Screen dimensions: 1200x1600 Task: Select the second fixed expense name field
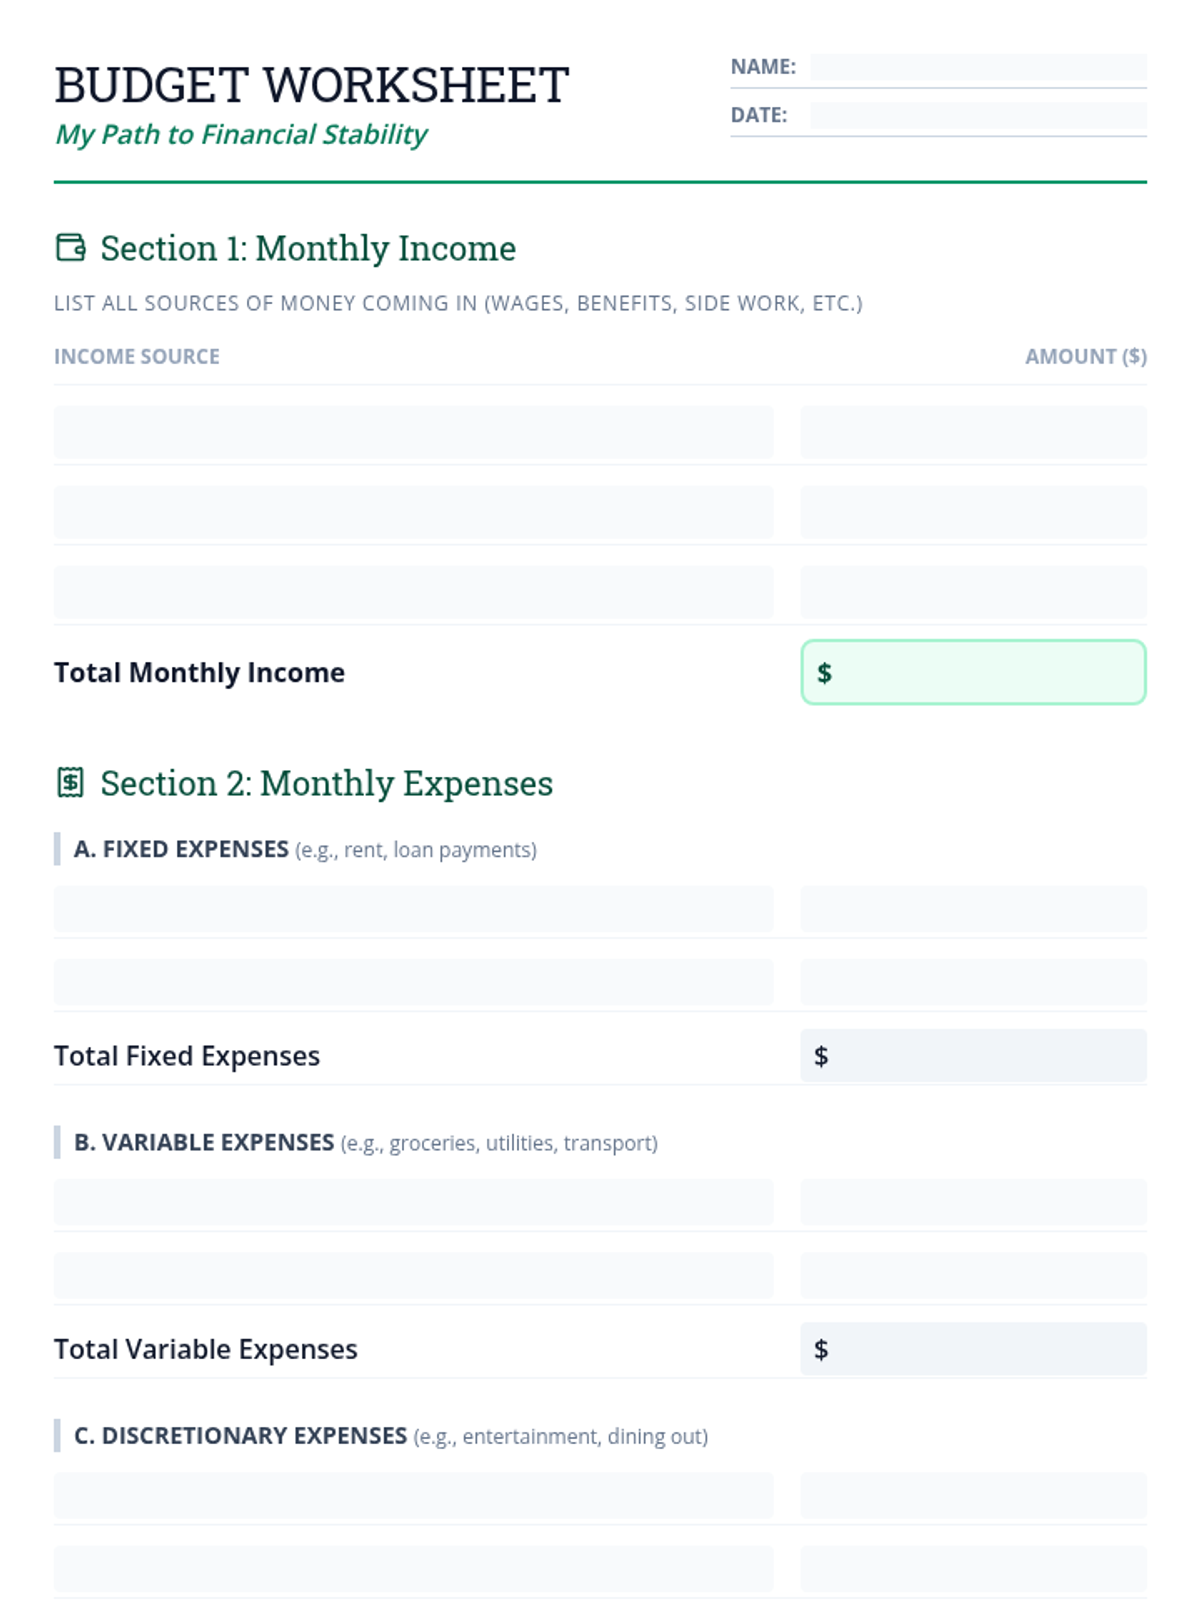413,982
